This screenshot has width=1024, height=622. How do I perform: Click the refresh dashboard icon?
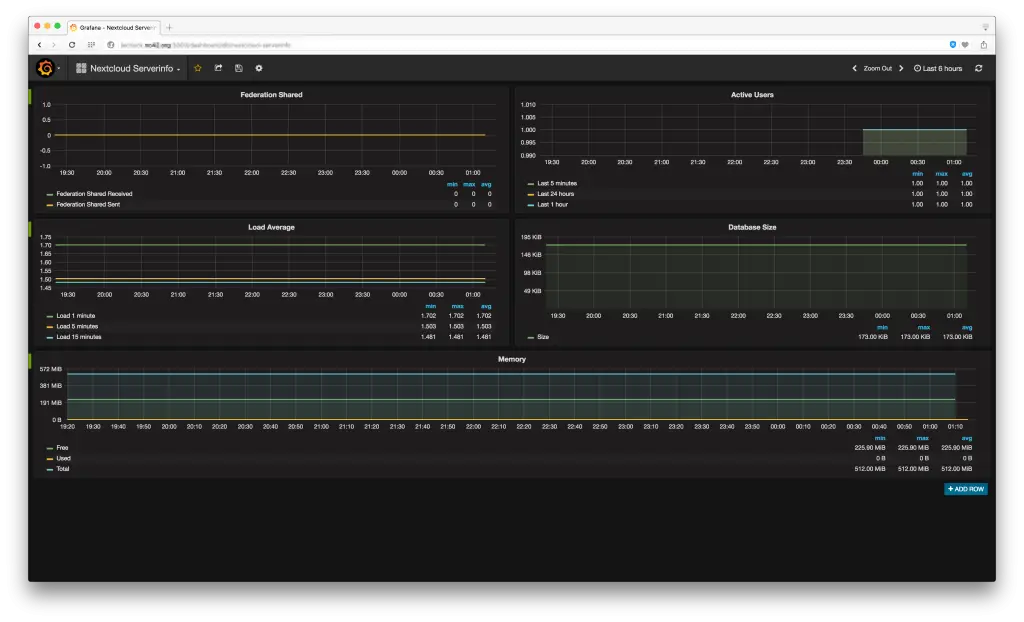(x=978, y=68)
